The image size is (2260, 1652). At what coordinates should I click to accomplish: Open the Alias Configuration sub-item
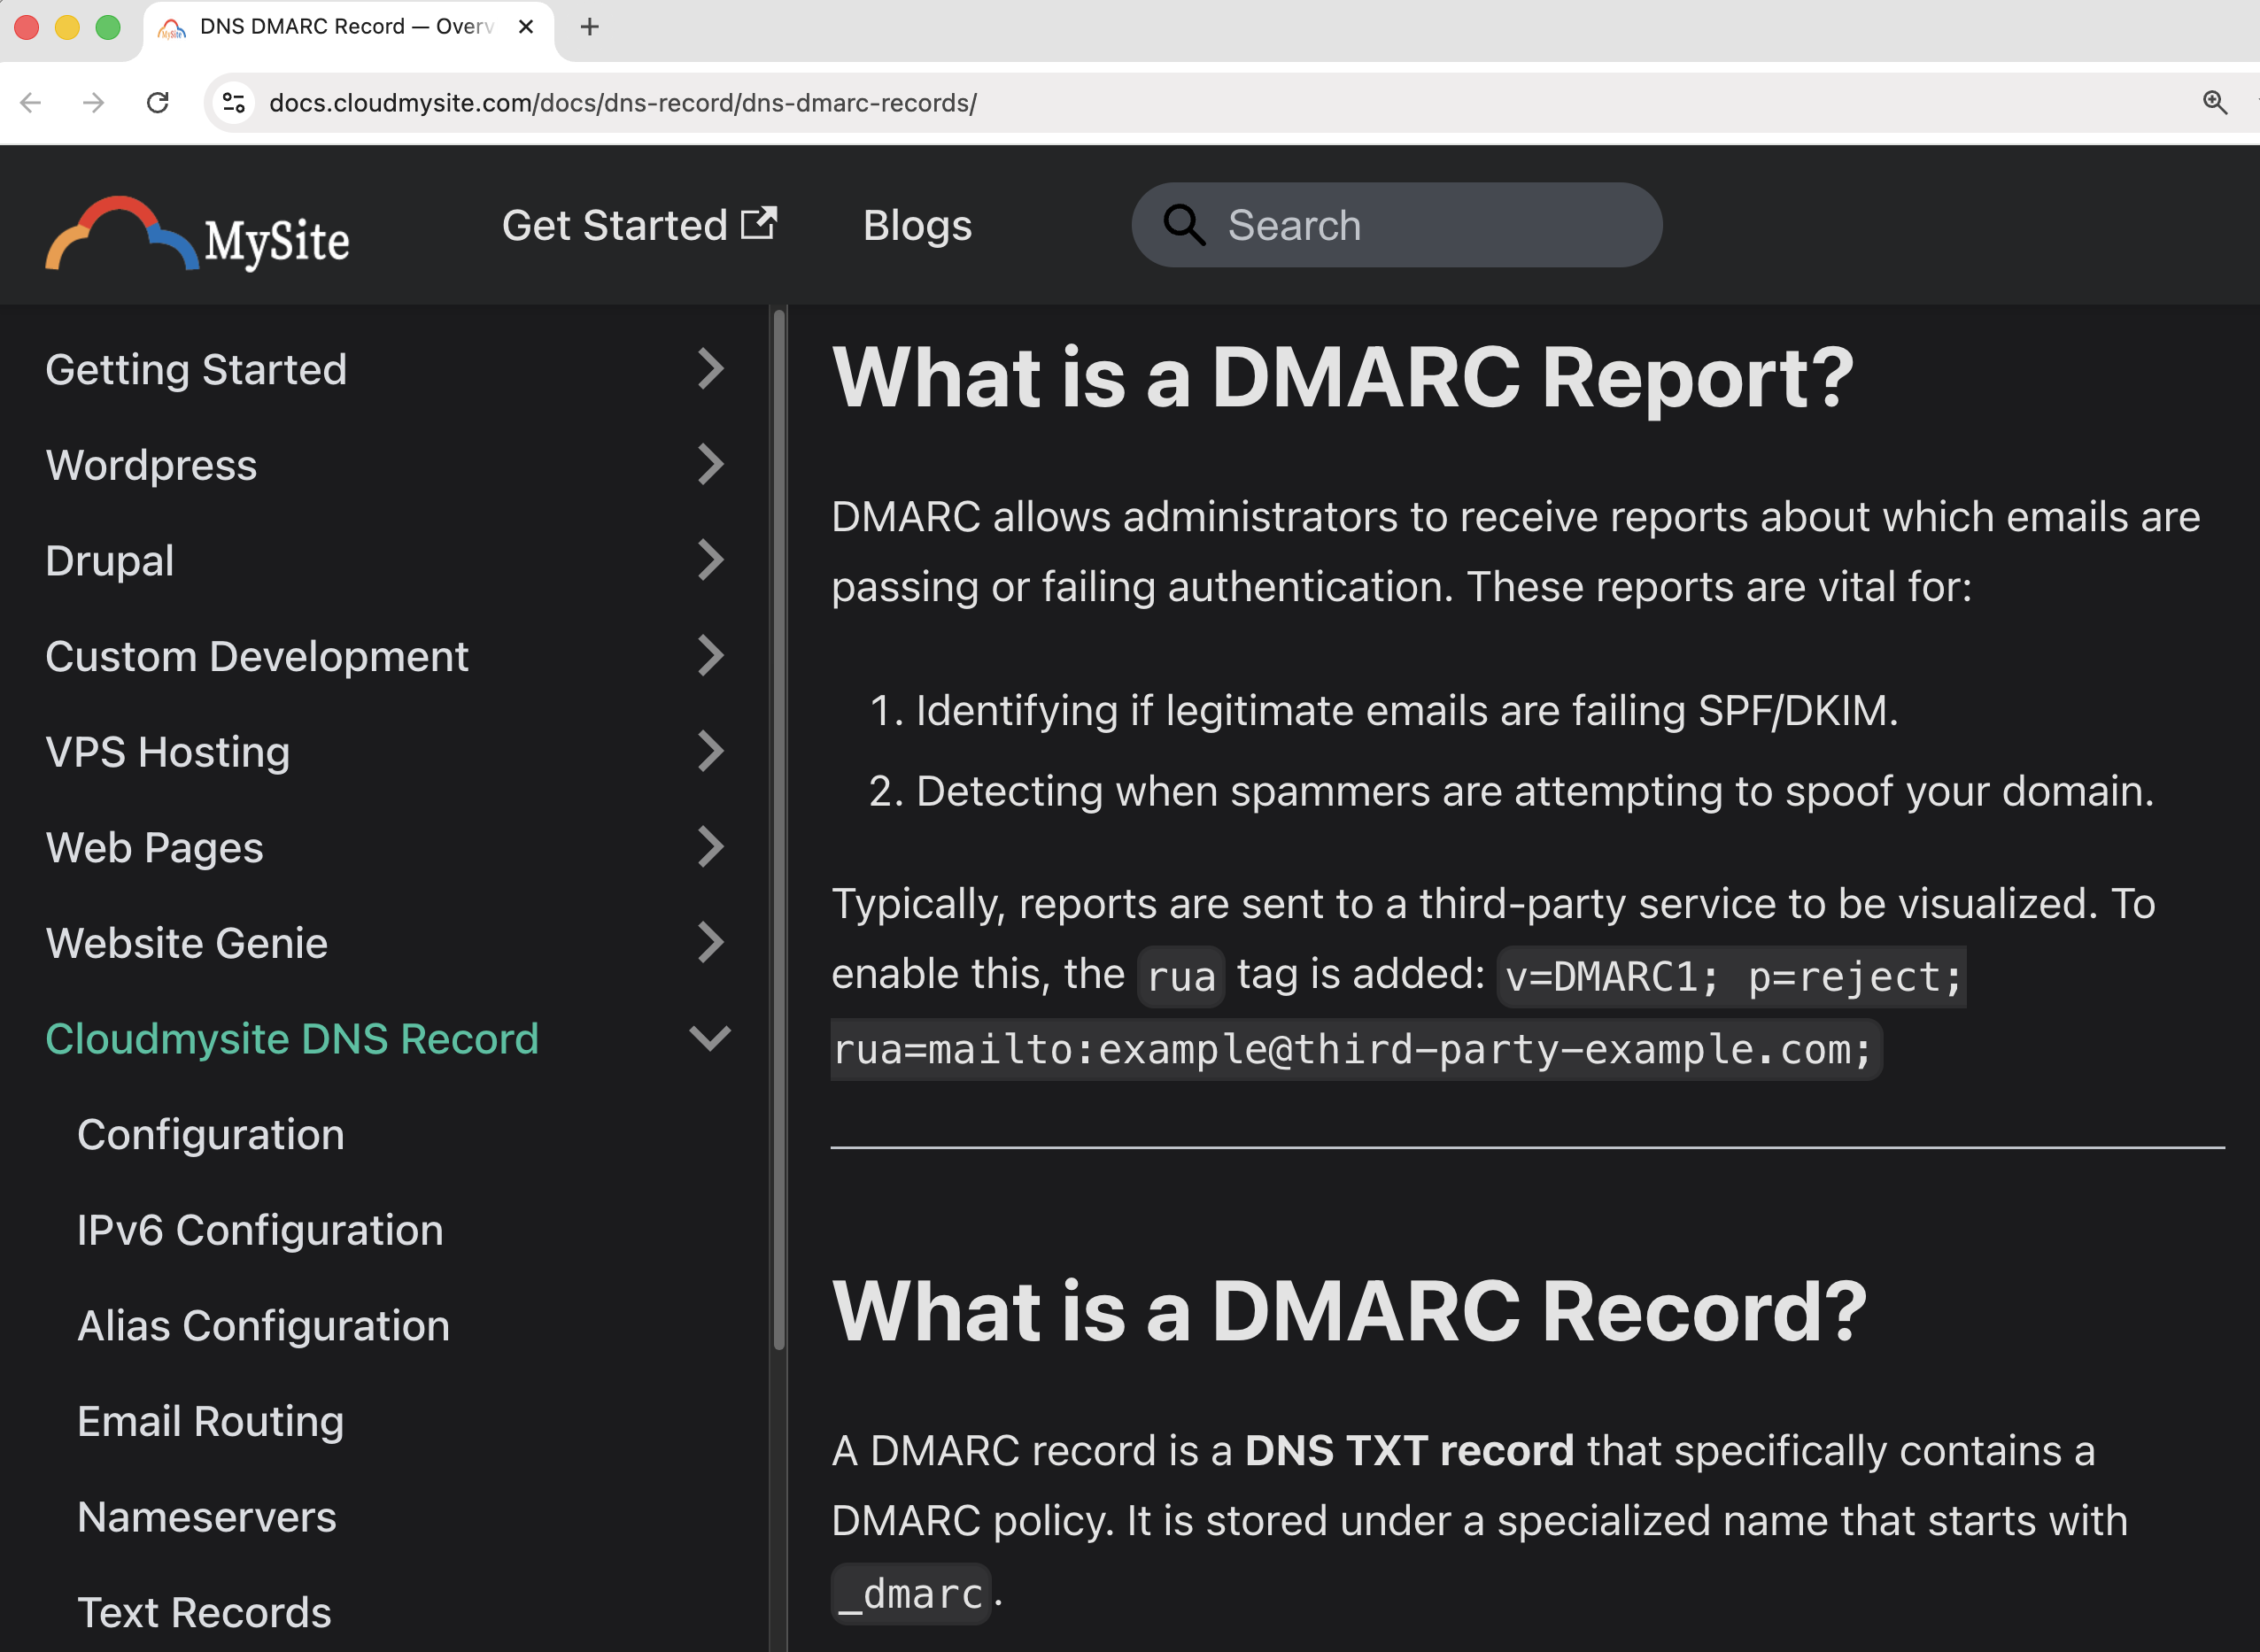[263, 1325]
